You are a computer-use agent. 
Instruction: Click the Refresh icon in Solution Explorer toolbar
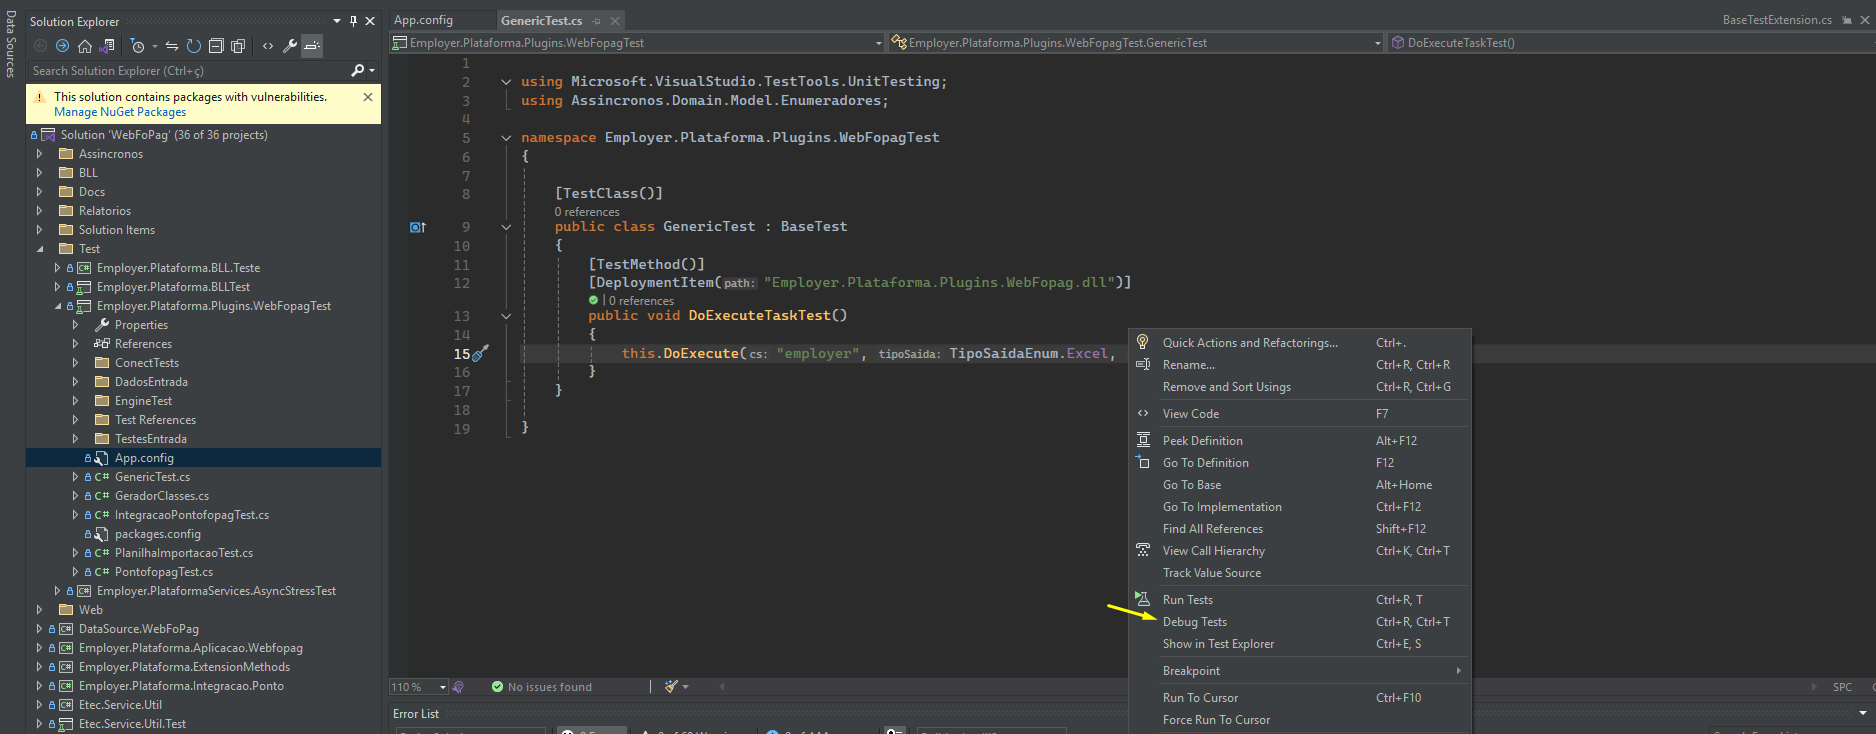(194, 46)
